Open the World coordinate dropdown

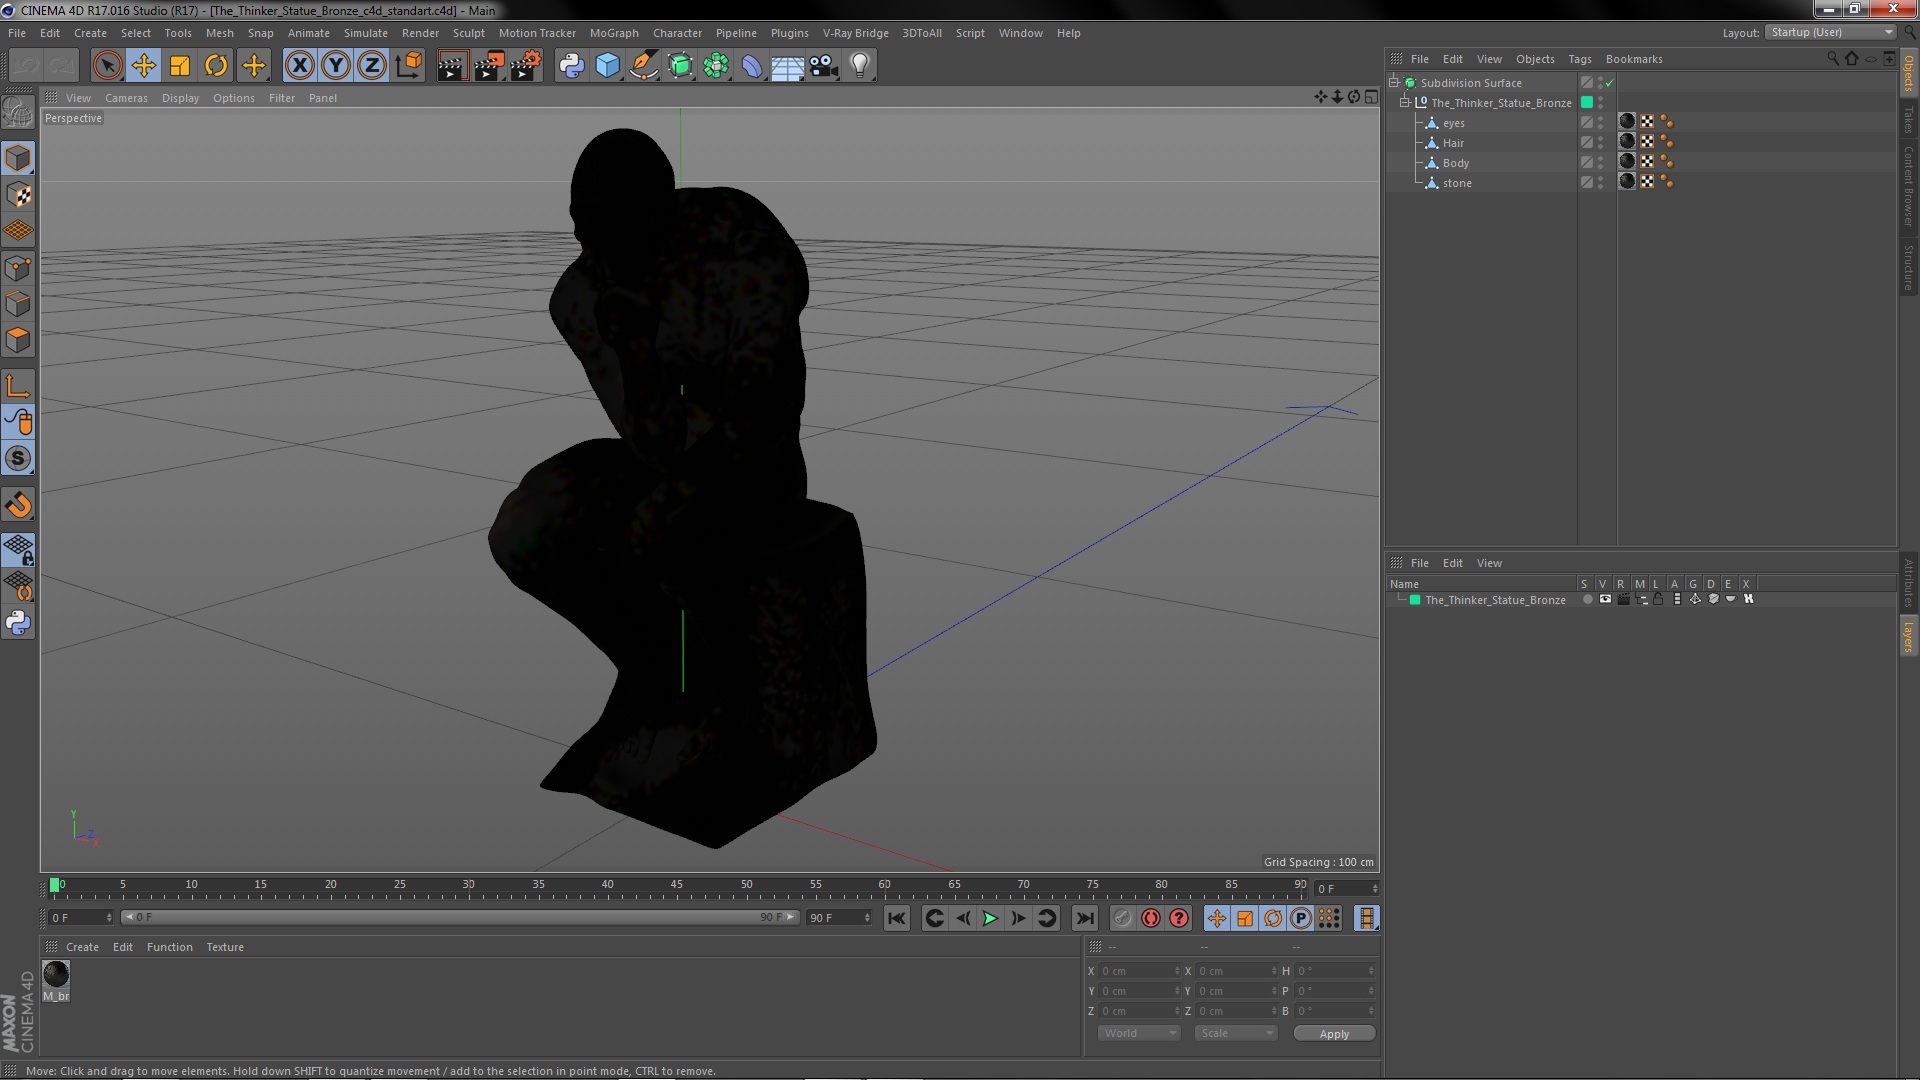(x=1139, y=1033)
